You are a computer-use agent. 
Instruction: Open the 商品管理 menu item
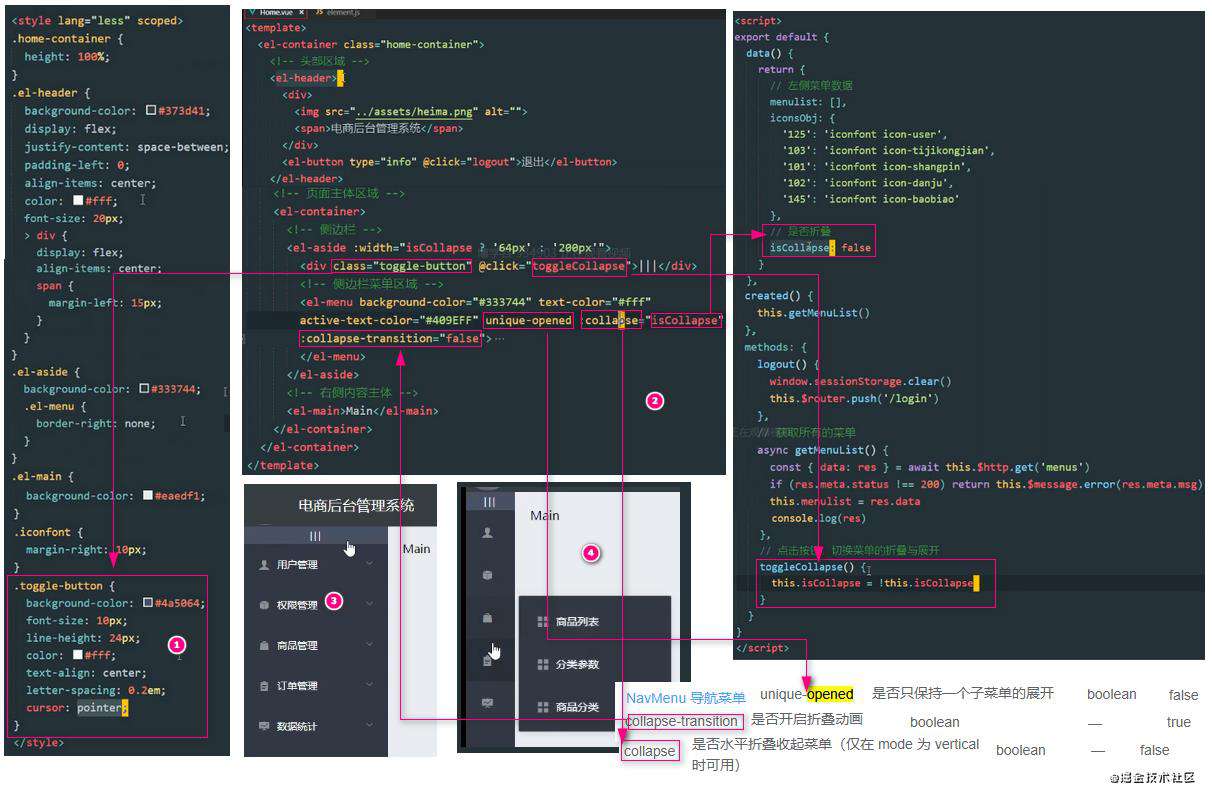tap(316, 645)
